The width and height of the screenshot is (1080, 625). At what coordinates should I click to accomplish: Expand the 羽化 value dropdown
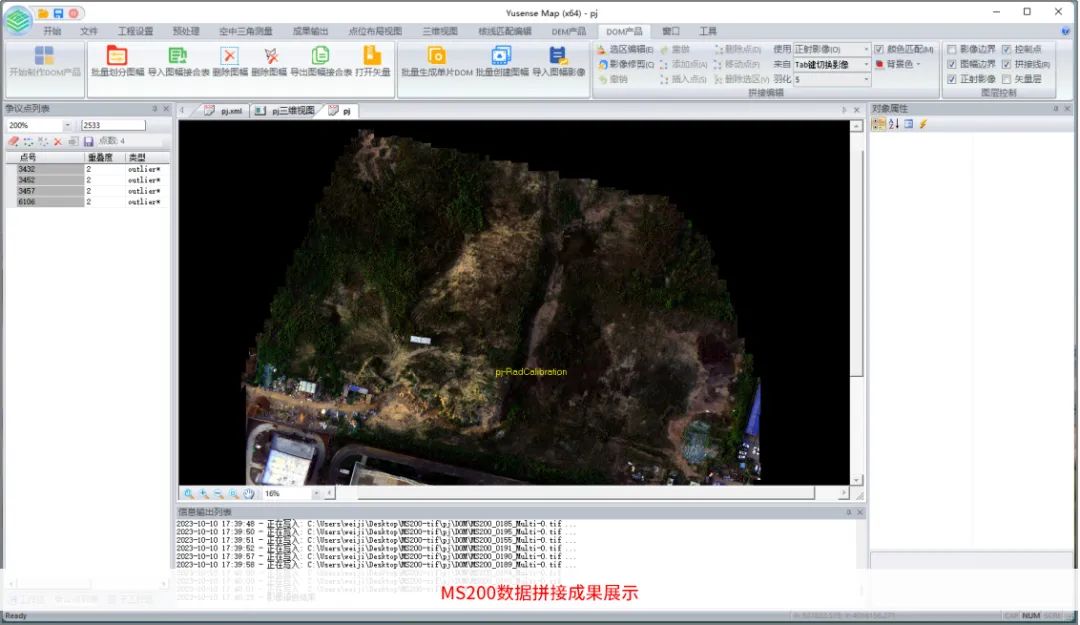pyautogui.click(x=866, y=79)
